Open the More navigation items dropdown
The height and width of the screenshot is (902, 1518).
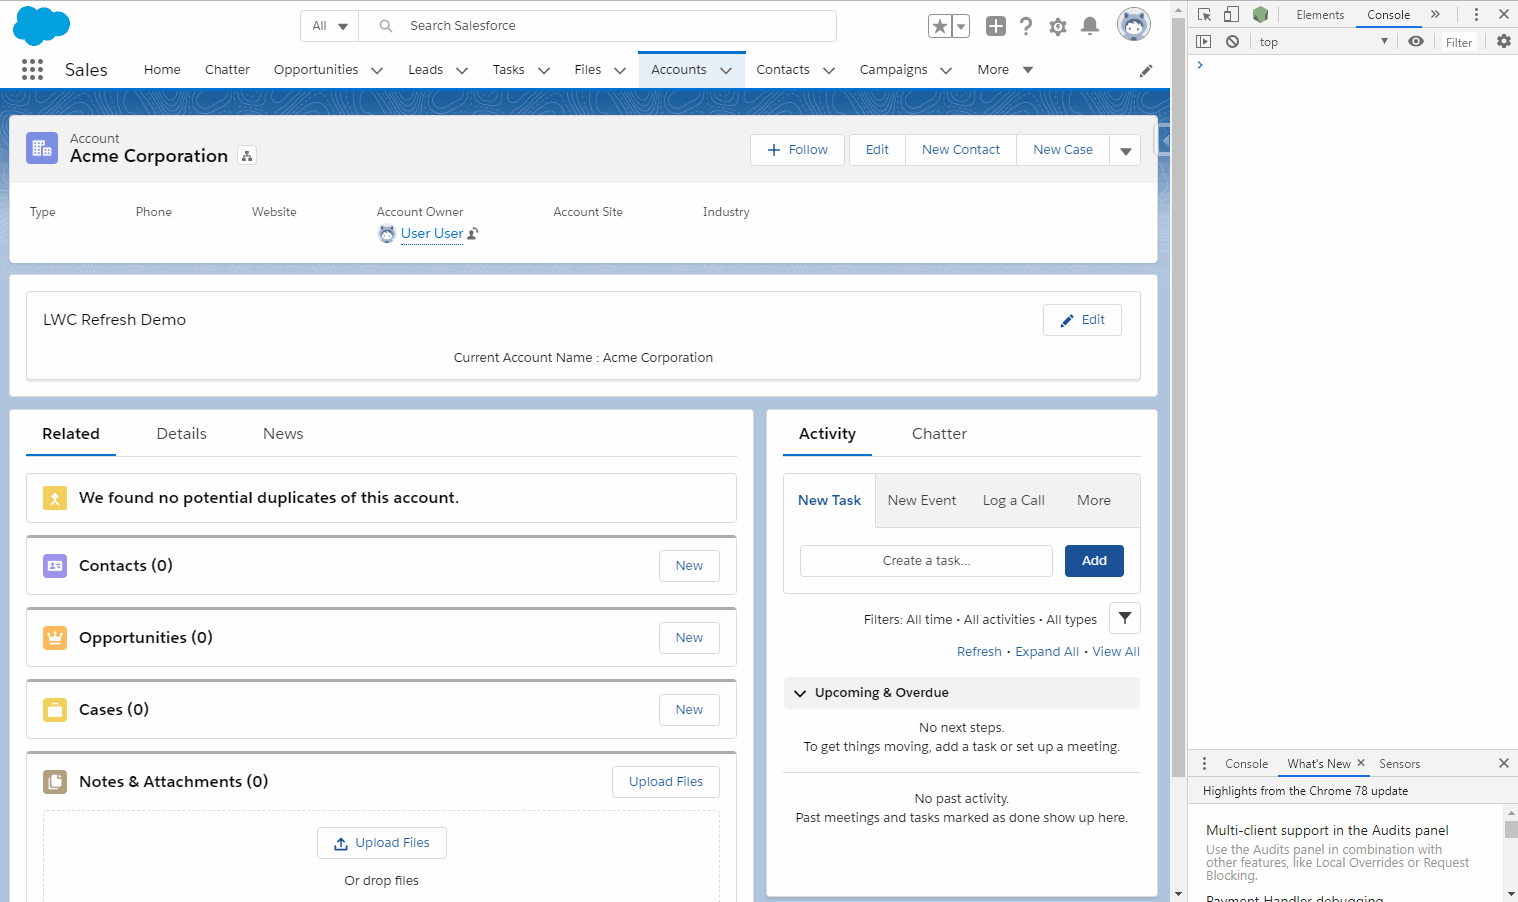click(x=1005, y=70)
